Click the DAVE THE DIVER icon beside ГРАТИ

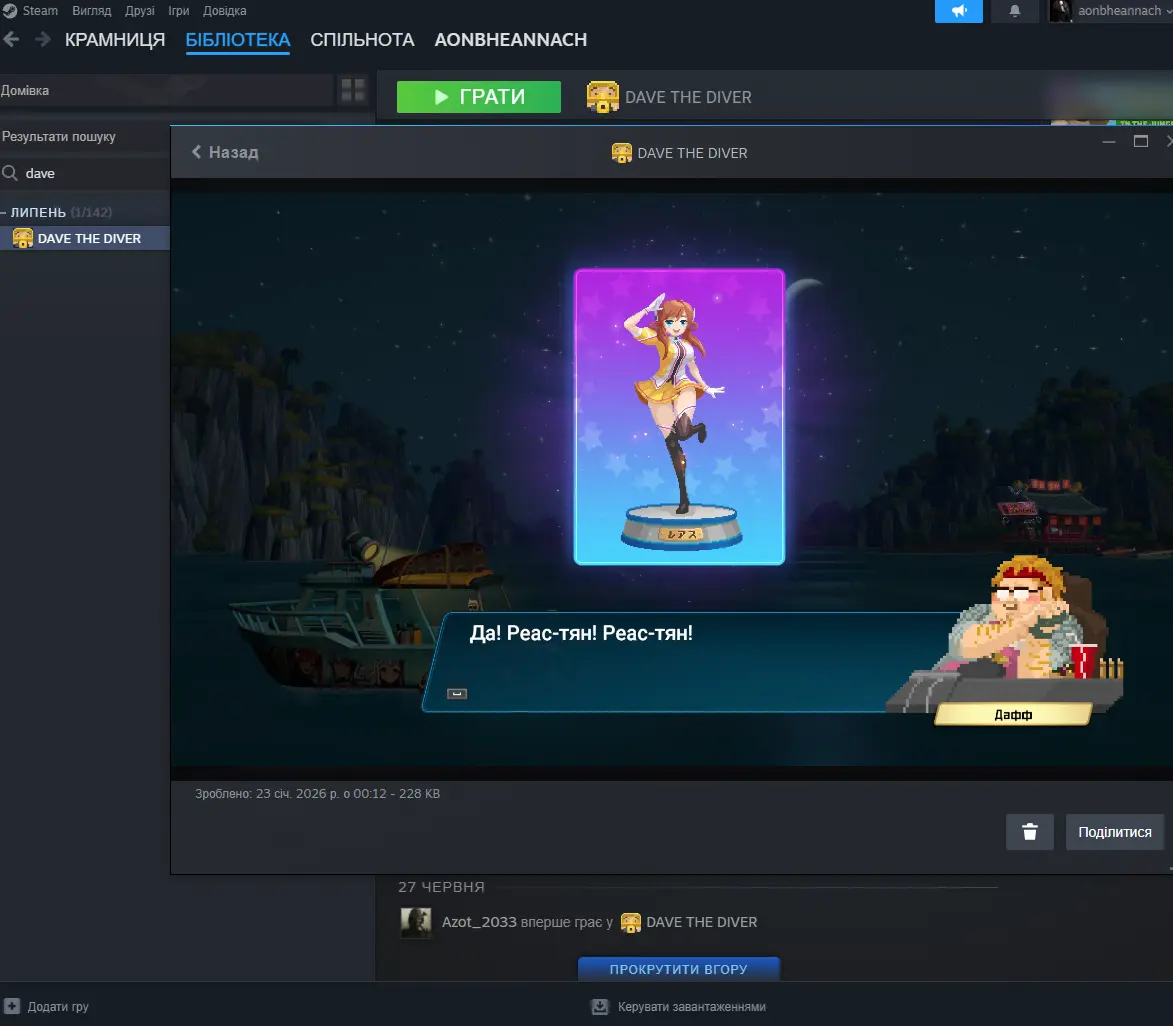pyautogui.click(x=602, y=97)
